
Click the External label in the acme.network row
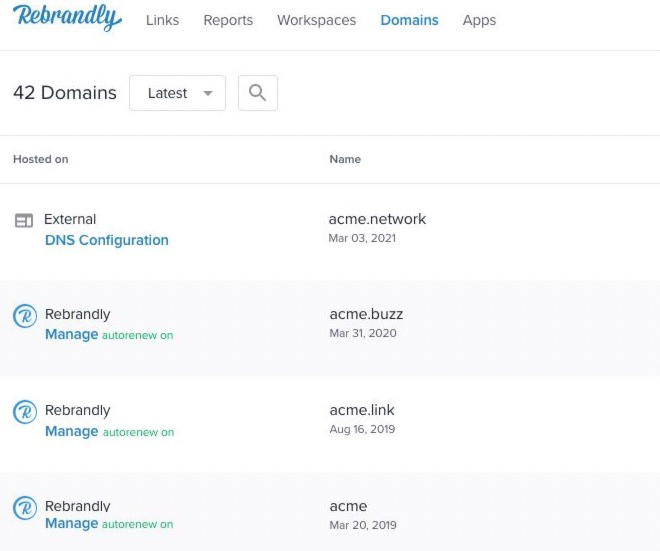coord(70,219)
